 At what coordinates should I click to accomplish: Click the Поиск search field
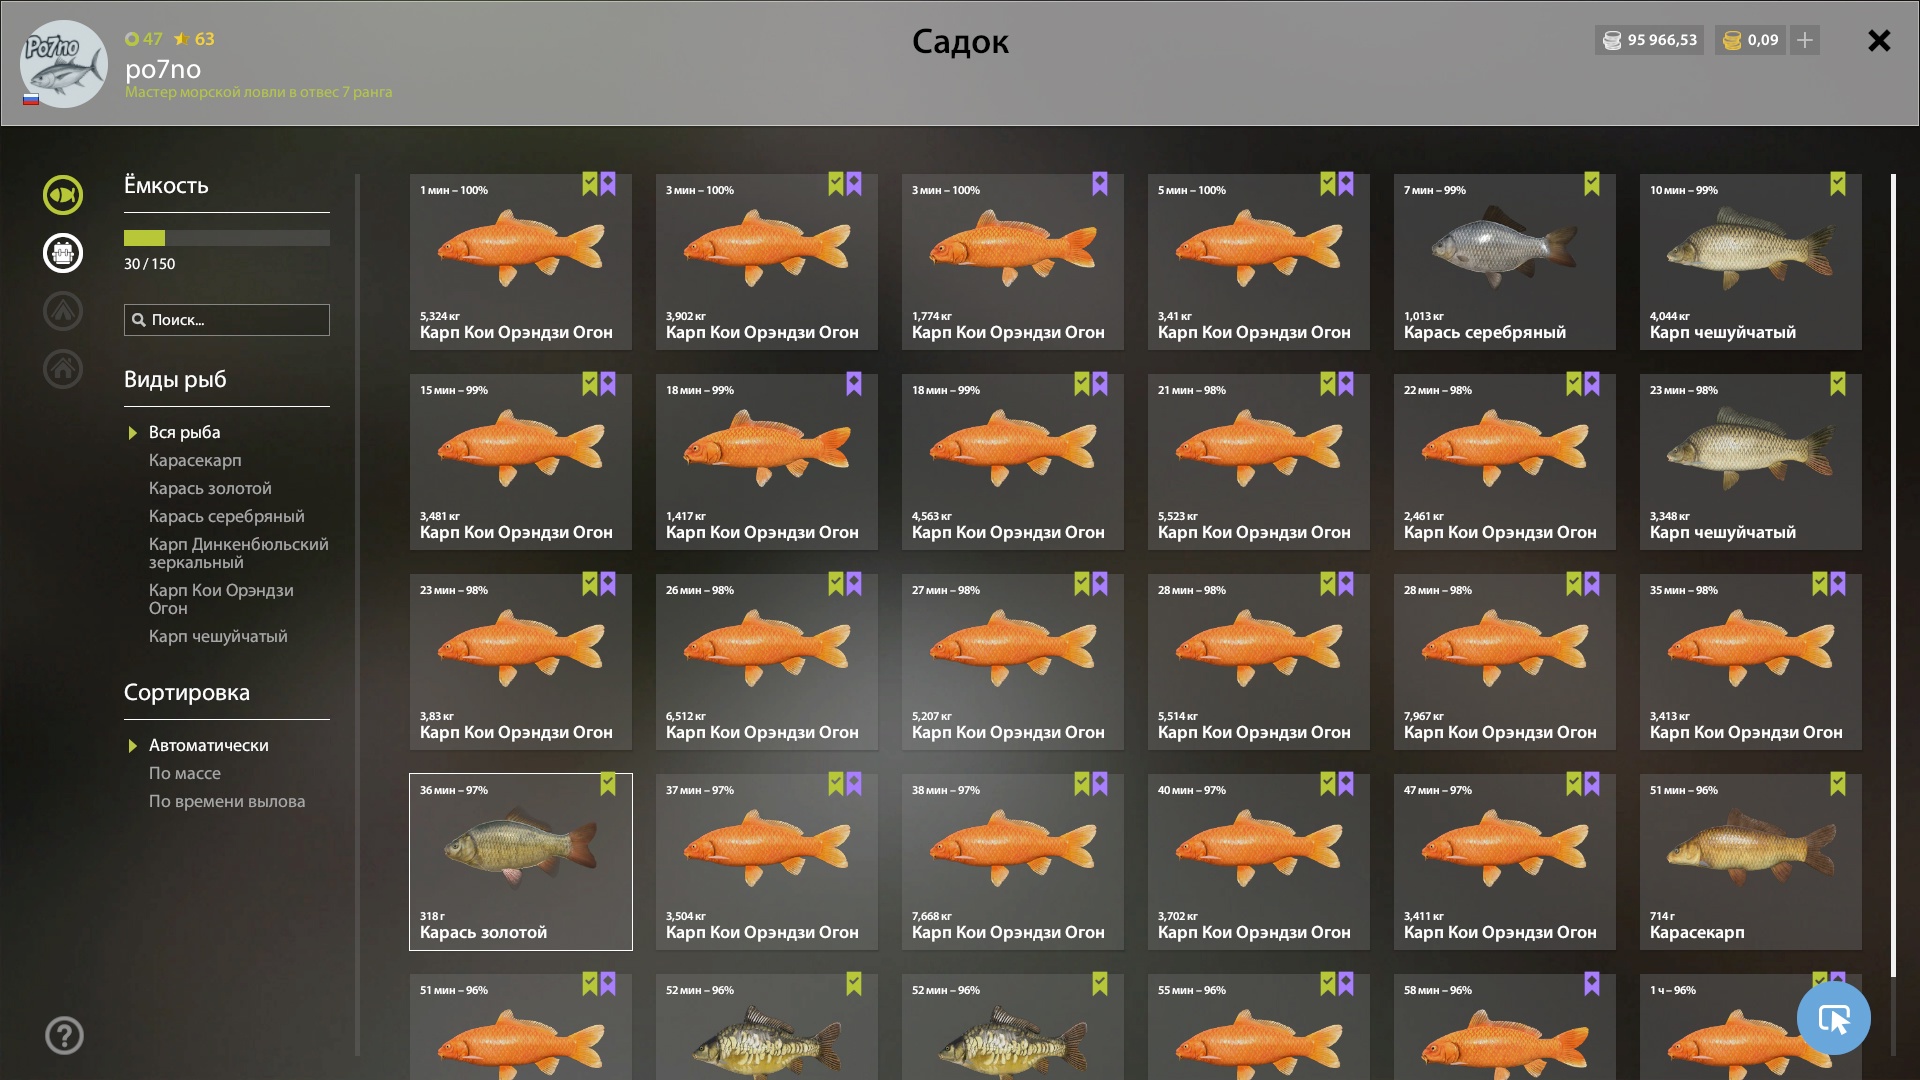click(227, 320)
